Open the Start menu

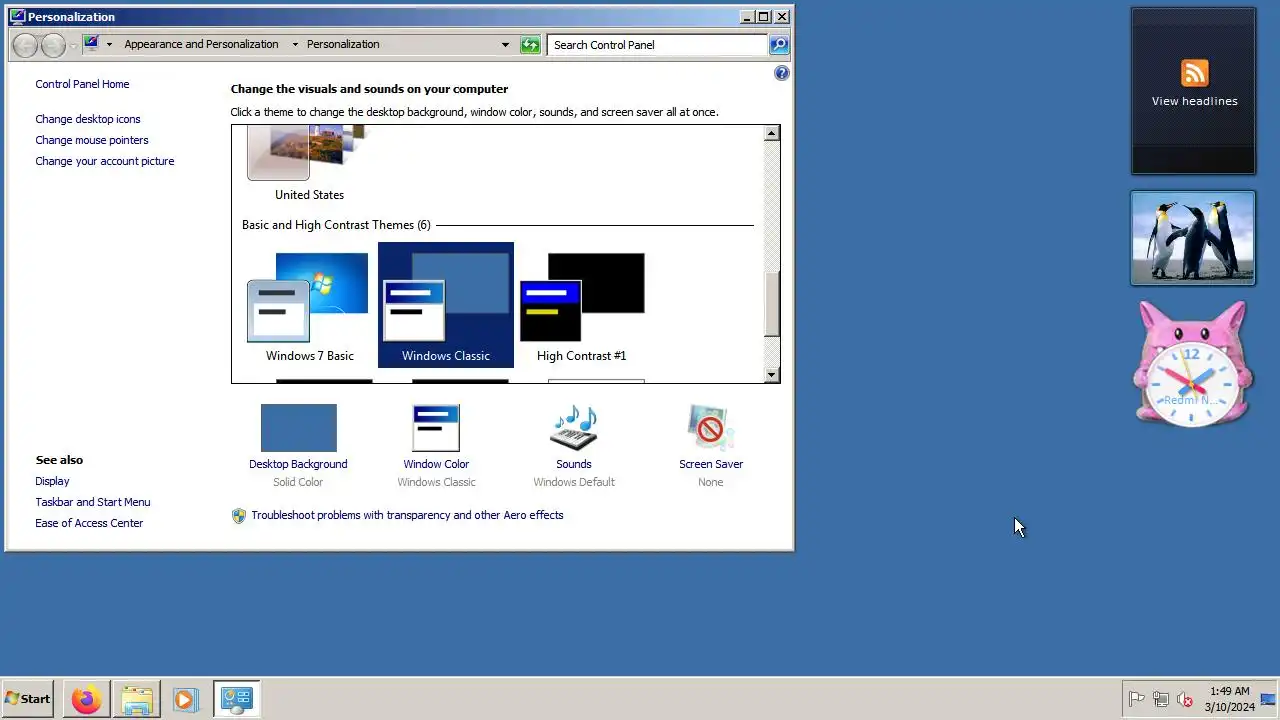coord(28,699)
